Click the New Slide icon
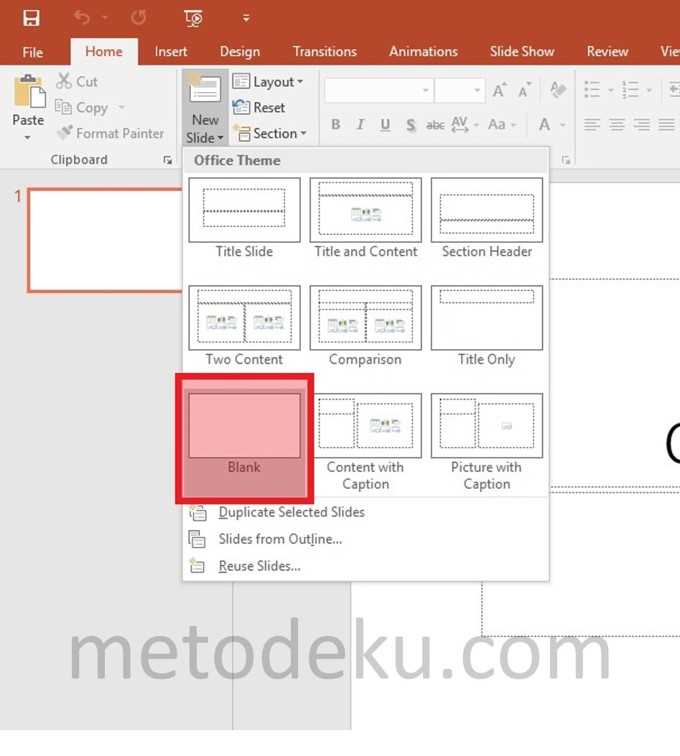The height and width of the screenshot is (756, 680). tap(205, 90)
